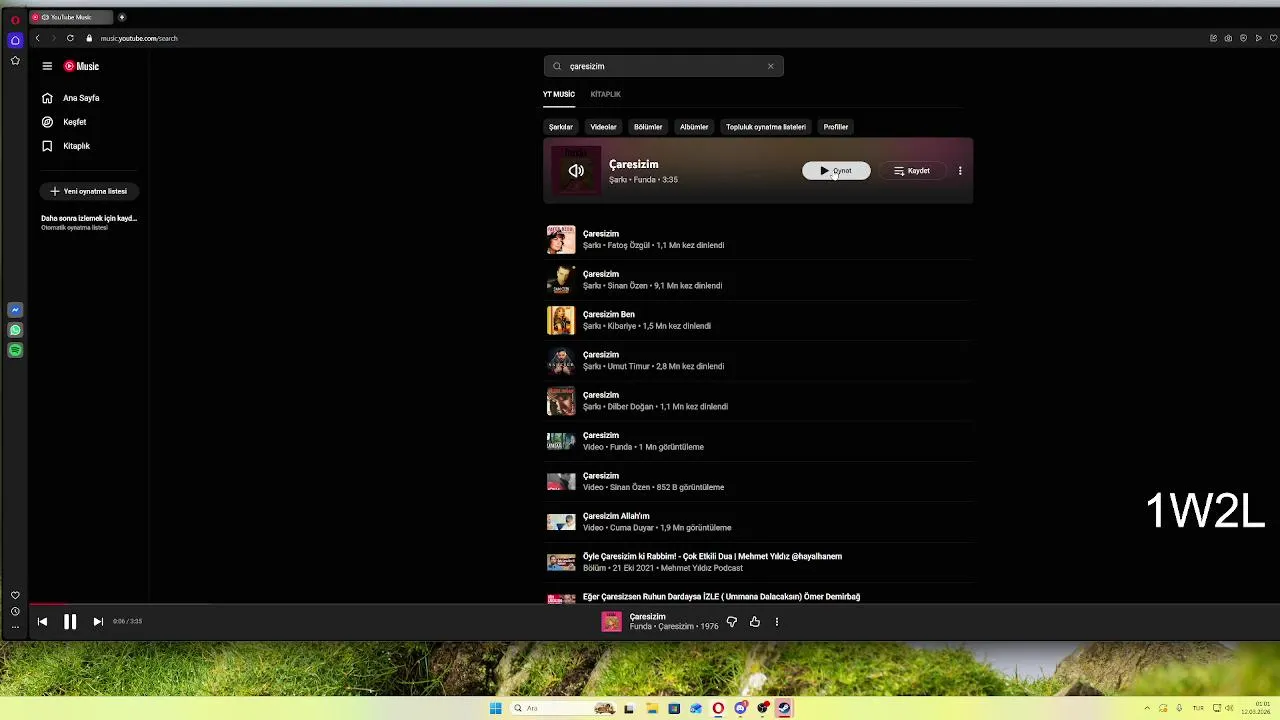Pause the currently playing song
Screen dimensions: 1280x720
70,622
